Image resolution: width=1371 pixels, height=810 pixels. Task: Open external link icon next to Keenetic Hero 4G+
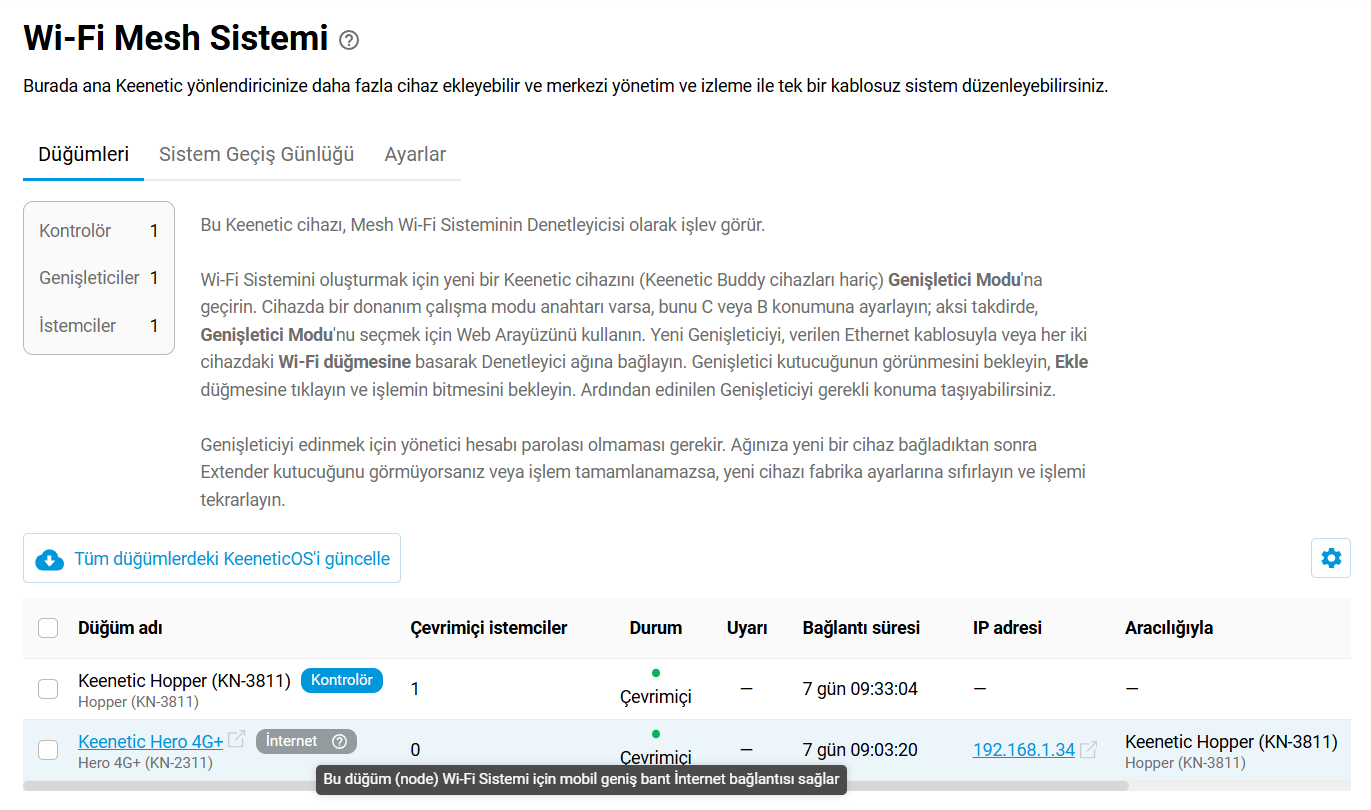(237, 740)
